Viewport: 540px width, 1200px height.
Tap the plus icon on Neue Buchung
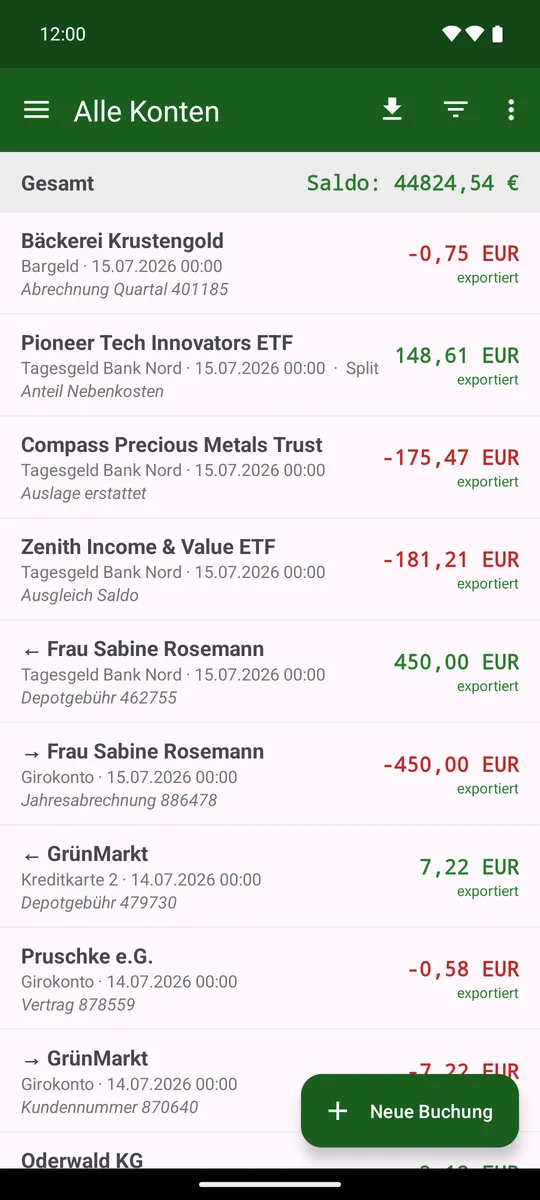point(338,1111)
